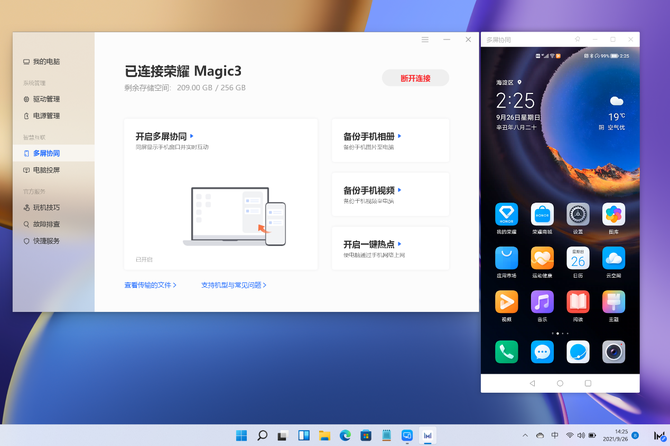The height and width of the screenshot is (446, 670).
Task: Open 应用市场 (AppGallery) on phone screen
Action: pyautogui.click(x=507, y=258)
